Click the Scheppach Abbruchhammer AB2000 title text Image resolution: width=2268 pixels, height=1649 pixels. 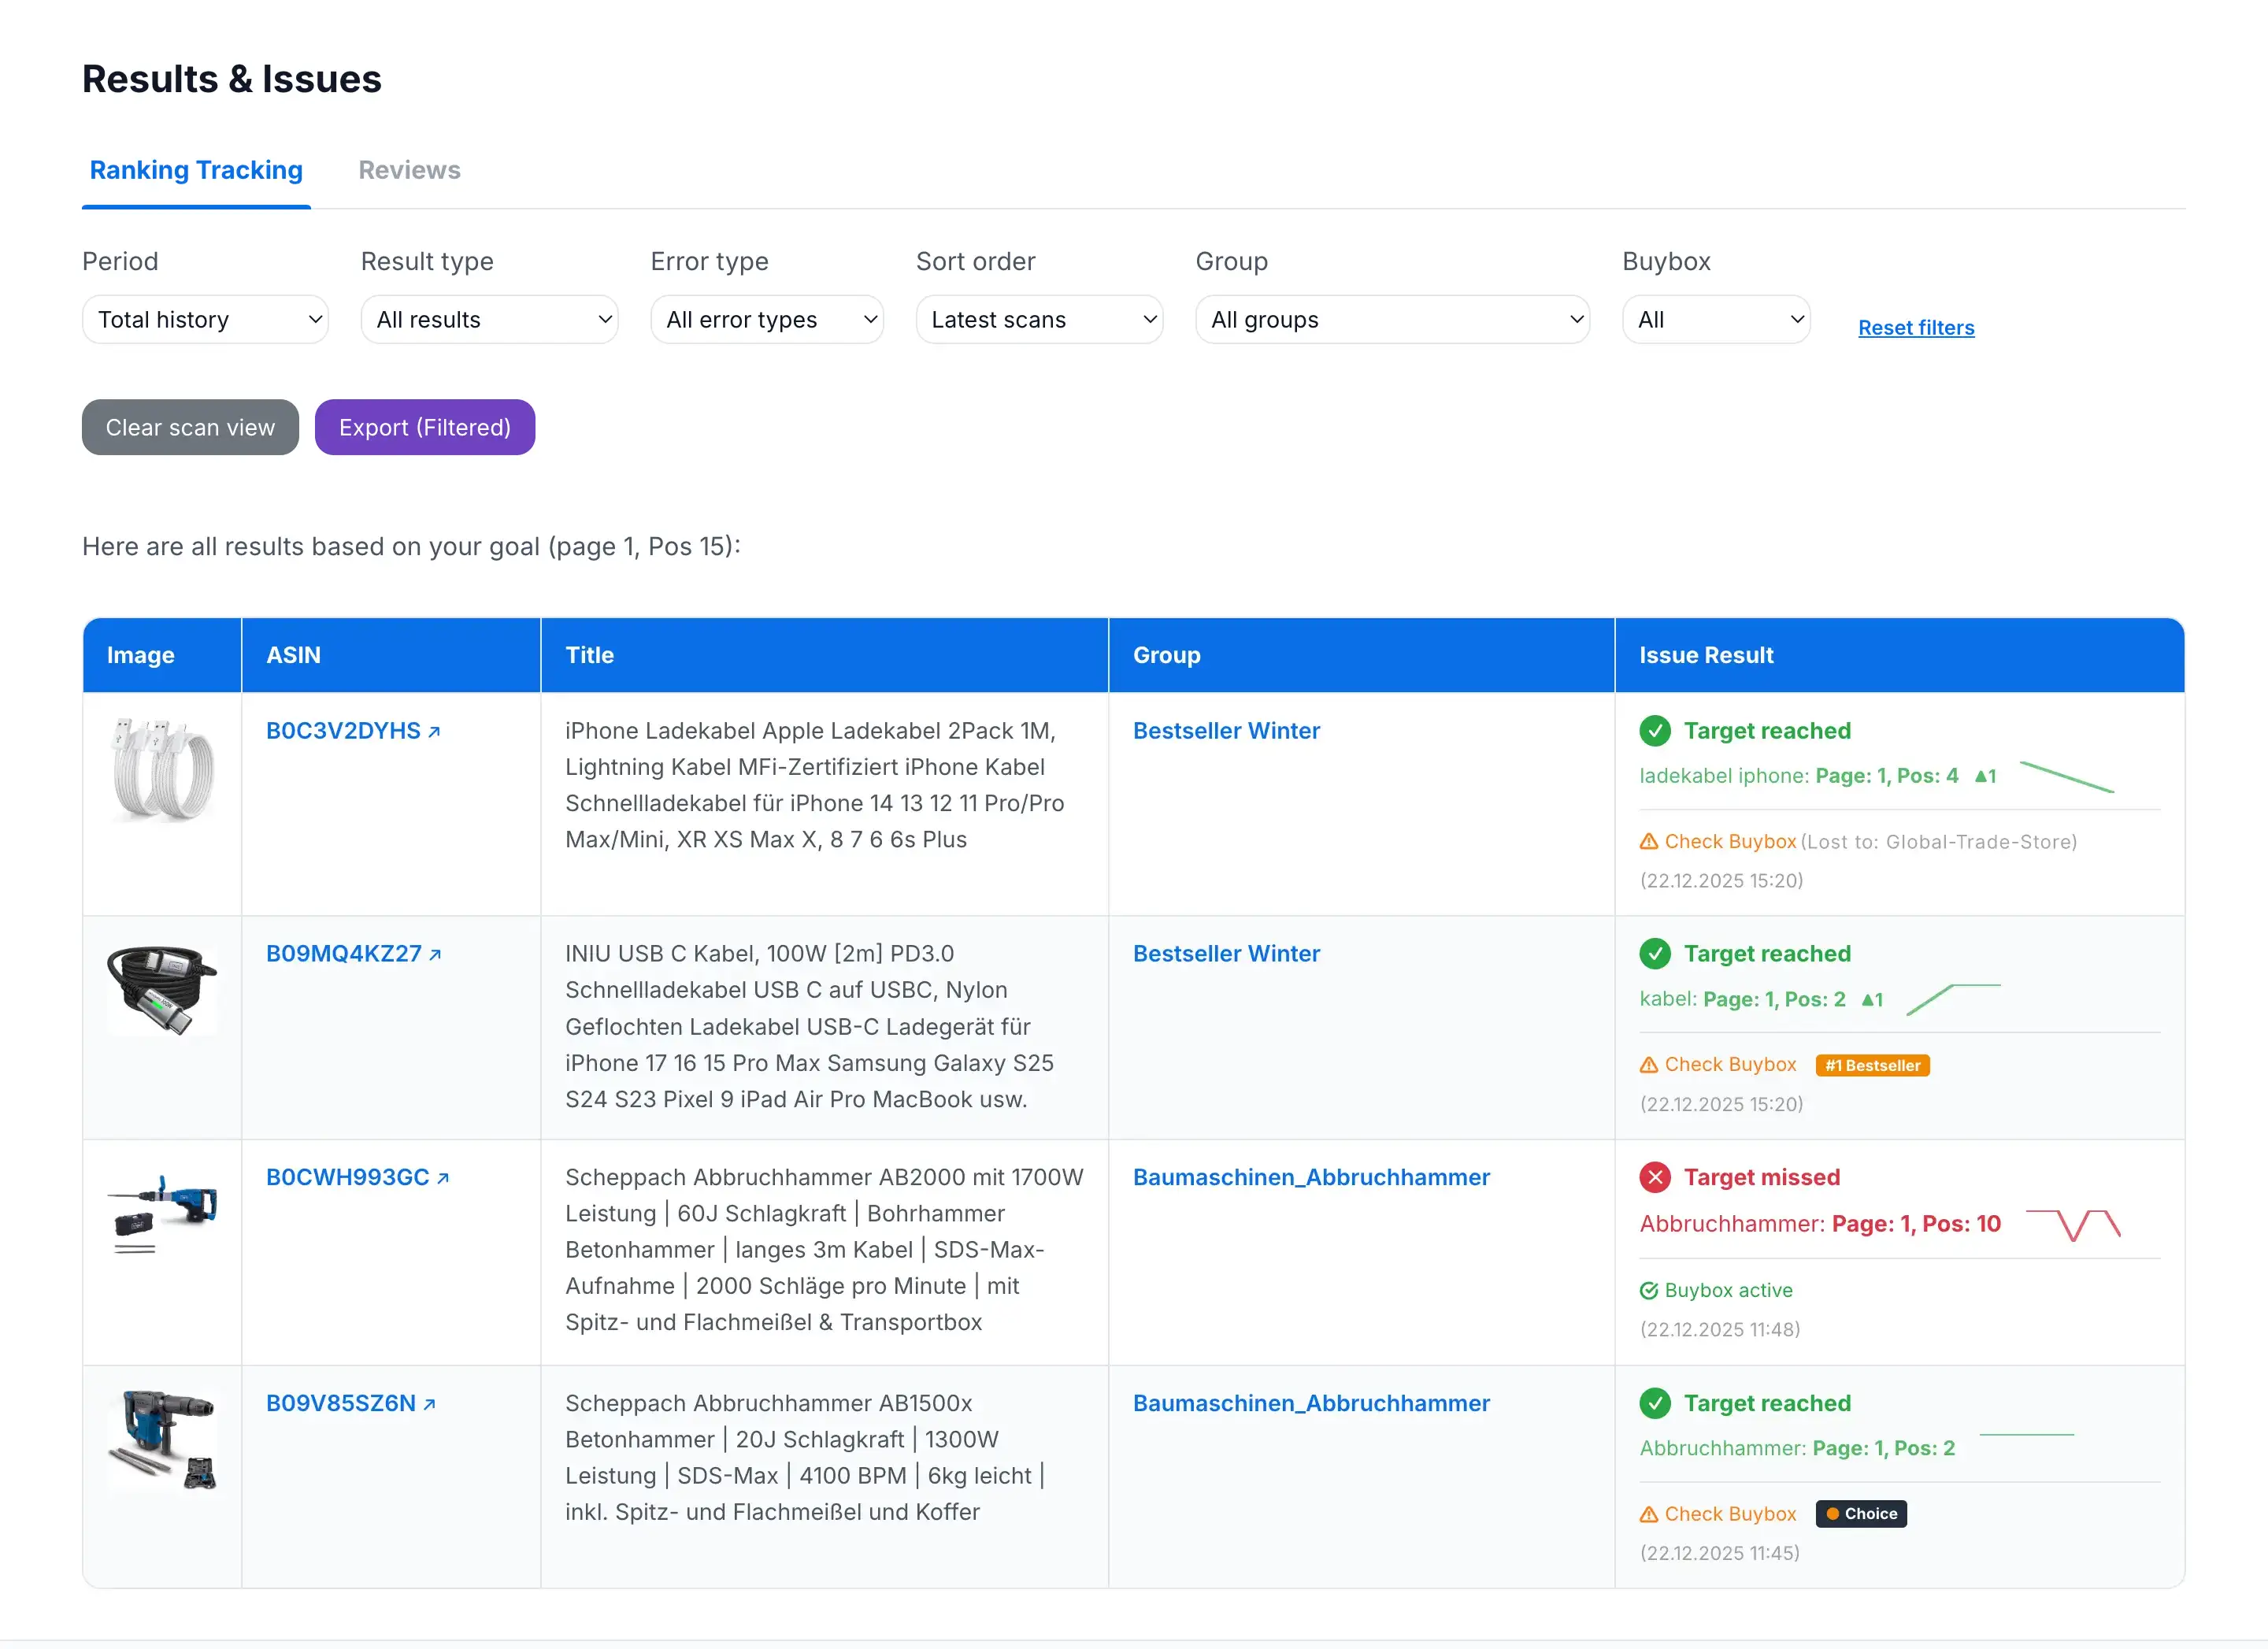coord(824,1250)
